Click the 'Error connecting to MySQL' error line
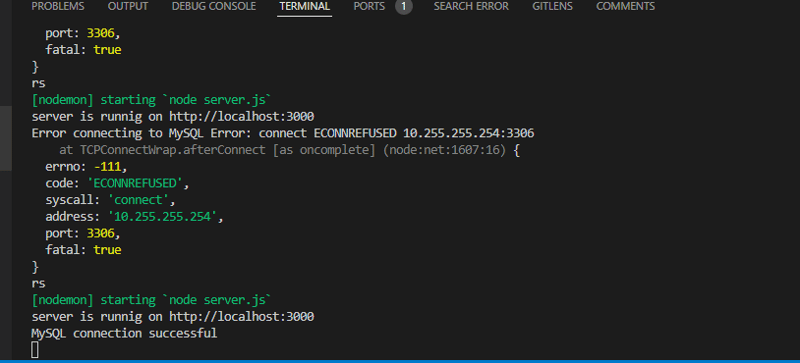The height and width of the screenshot is (363, 800). [x=283, y=133]
